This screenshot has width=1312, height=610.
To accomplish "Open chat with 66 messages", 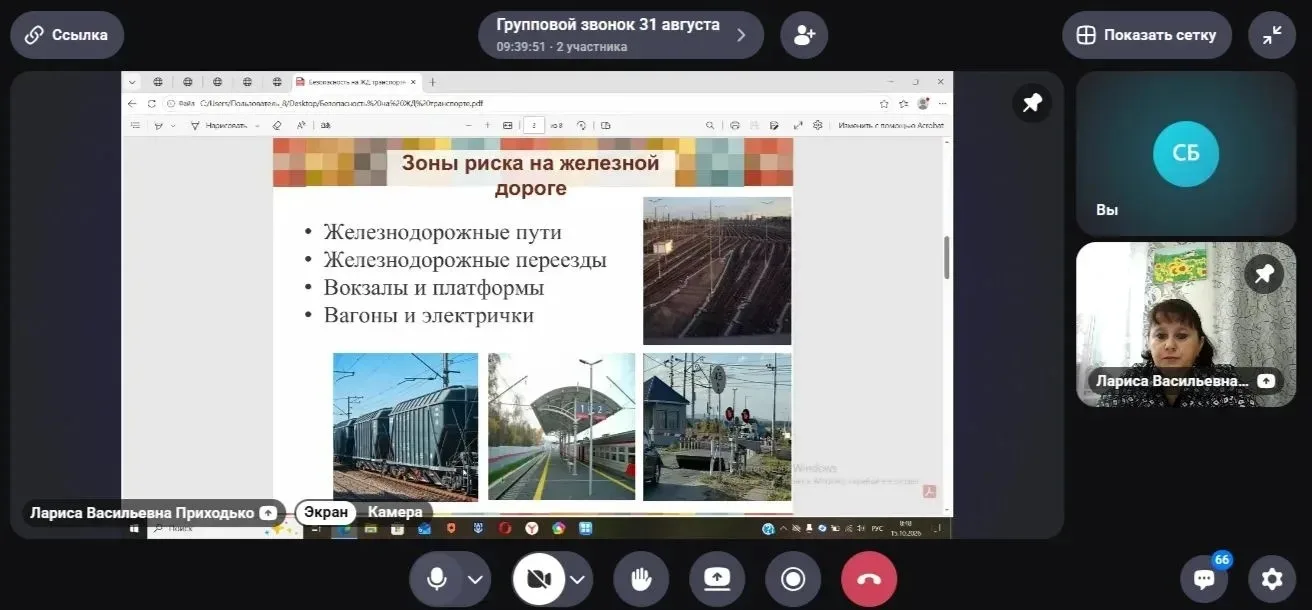I will coord(1204,579).
